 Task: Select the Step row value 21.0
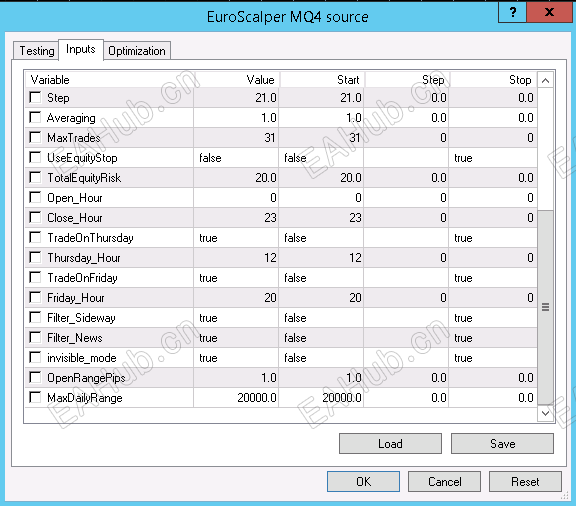tap(236, 98)
